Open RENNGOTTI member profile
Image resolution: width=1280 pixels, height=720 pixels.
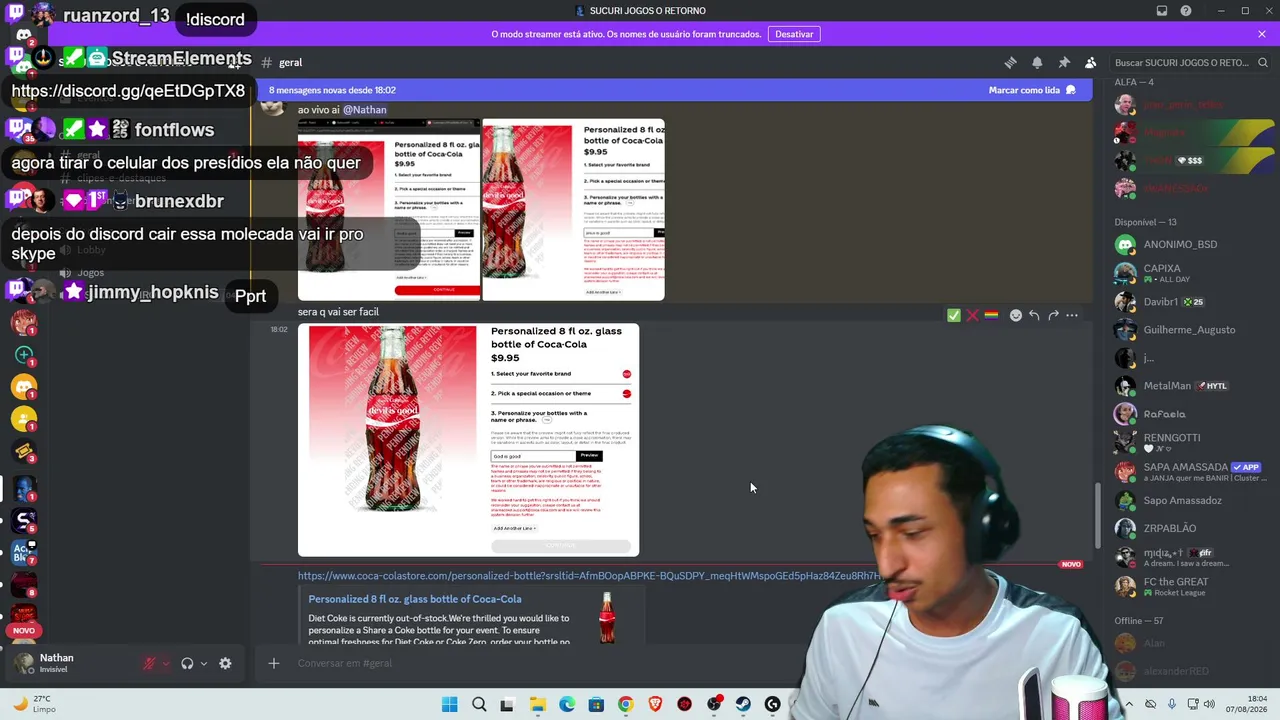point(1180,442)
